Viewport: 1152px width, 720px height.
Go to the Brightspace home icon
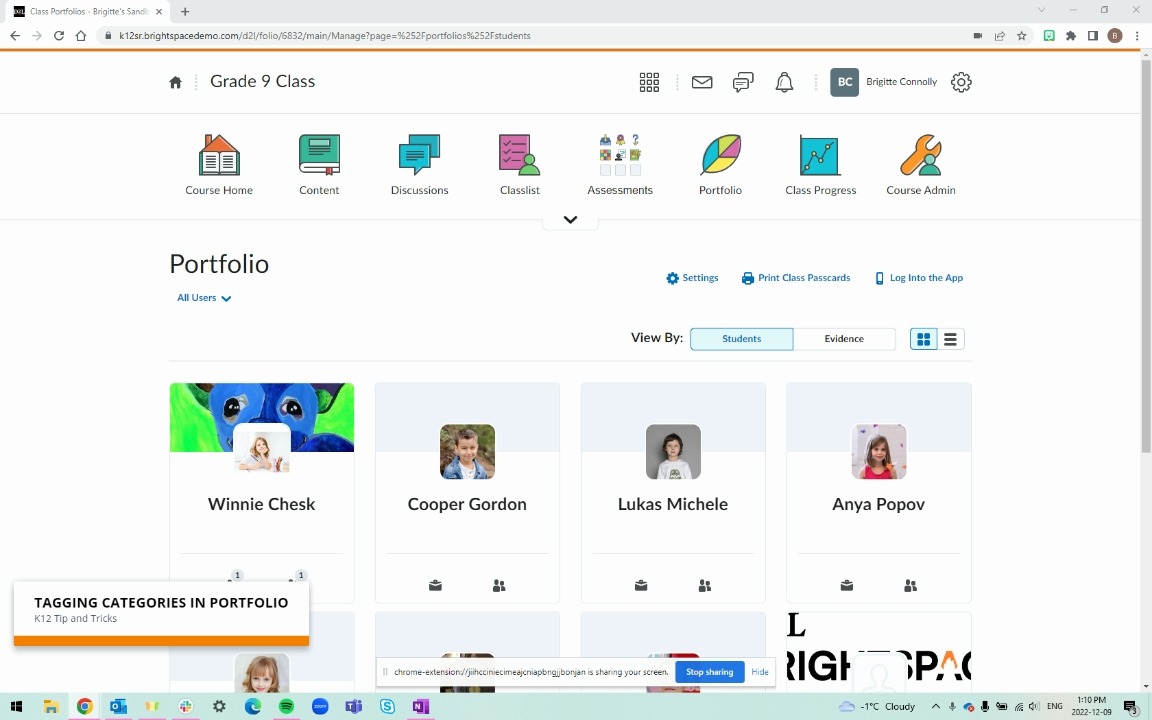(176, 82)
